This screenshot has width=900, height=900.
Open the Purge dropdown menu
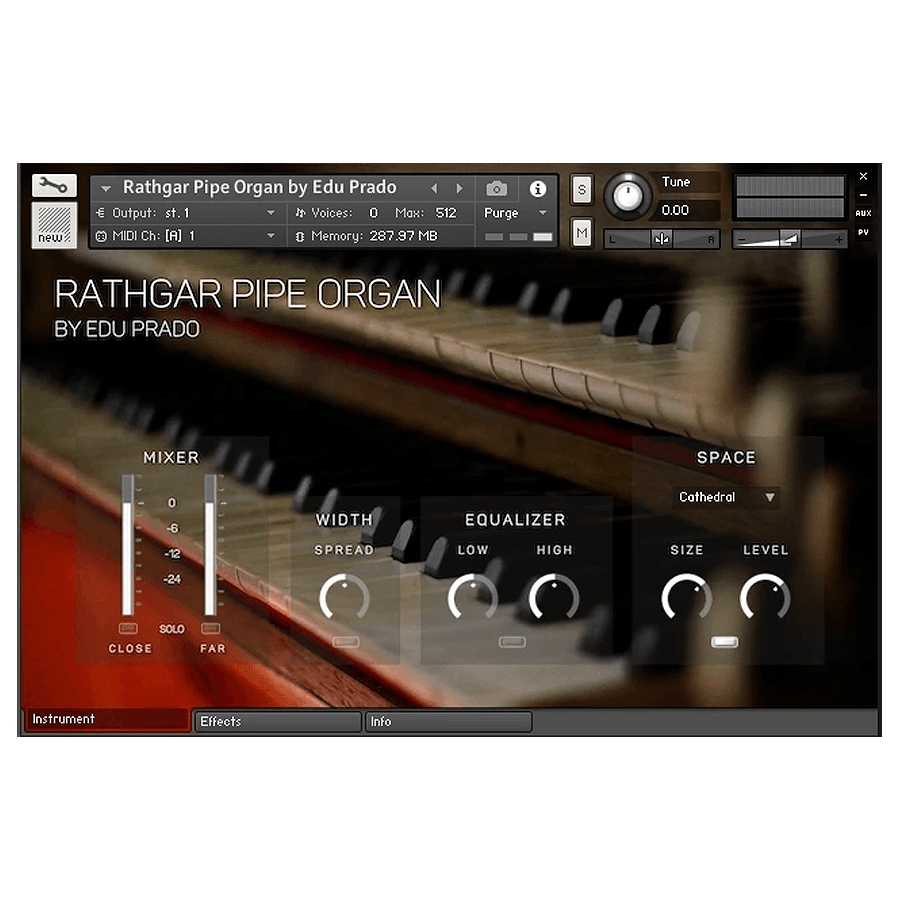[x=515, y=213]
